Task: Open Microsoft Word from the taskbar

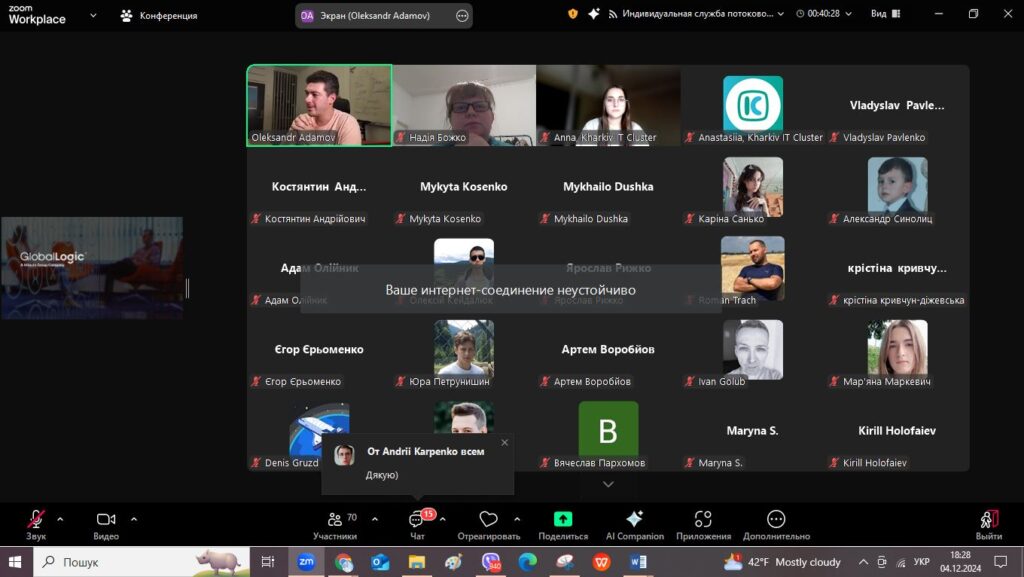Action: pyautogui.click(x=638, y=561)
